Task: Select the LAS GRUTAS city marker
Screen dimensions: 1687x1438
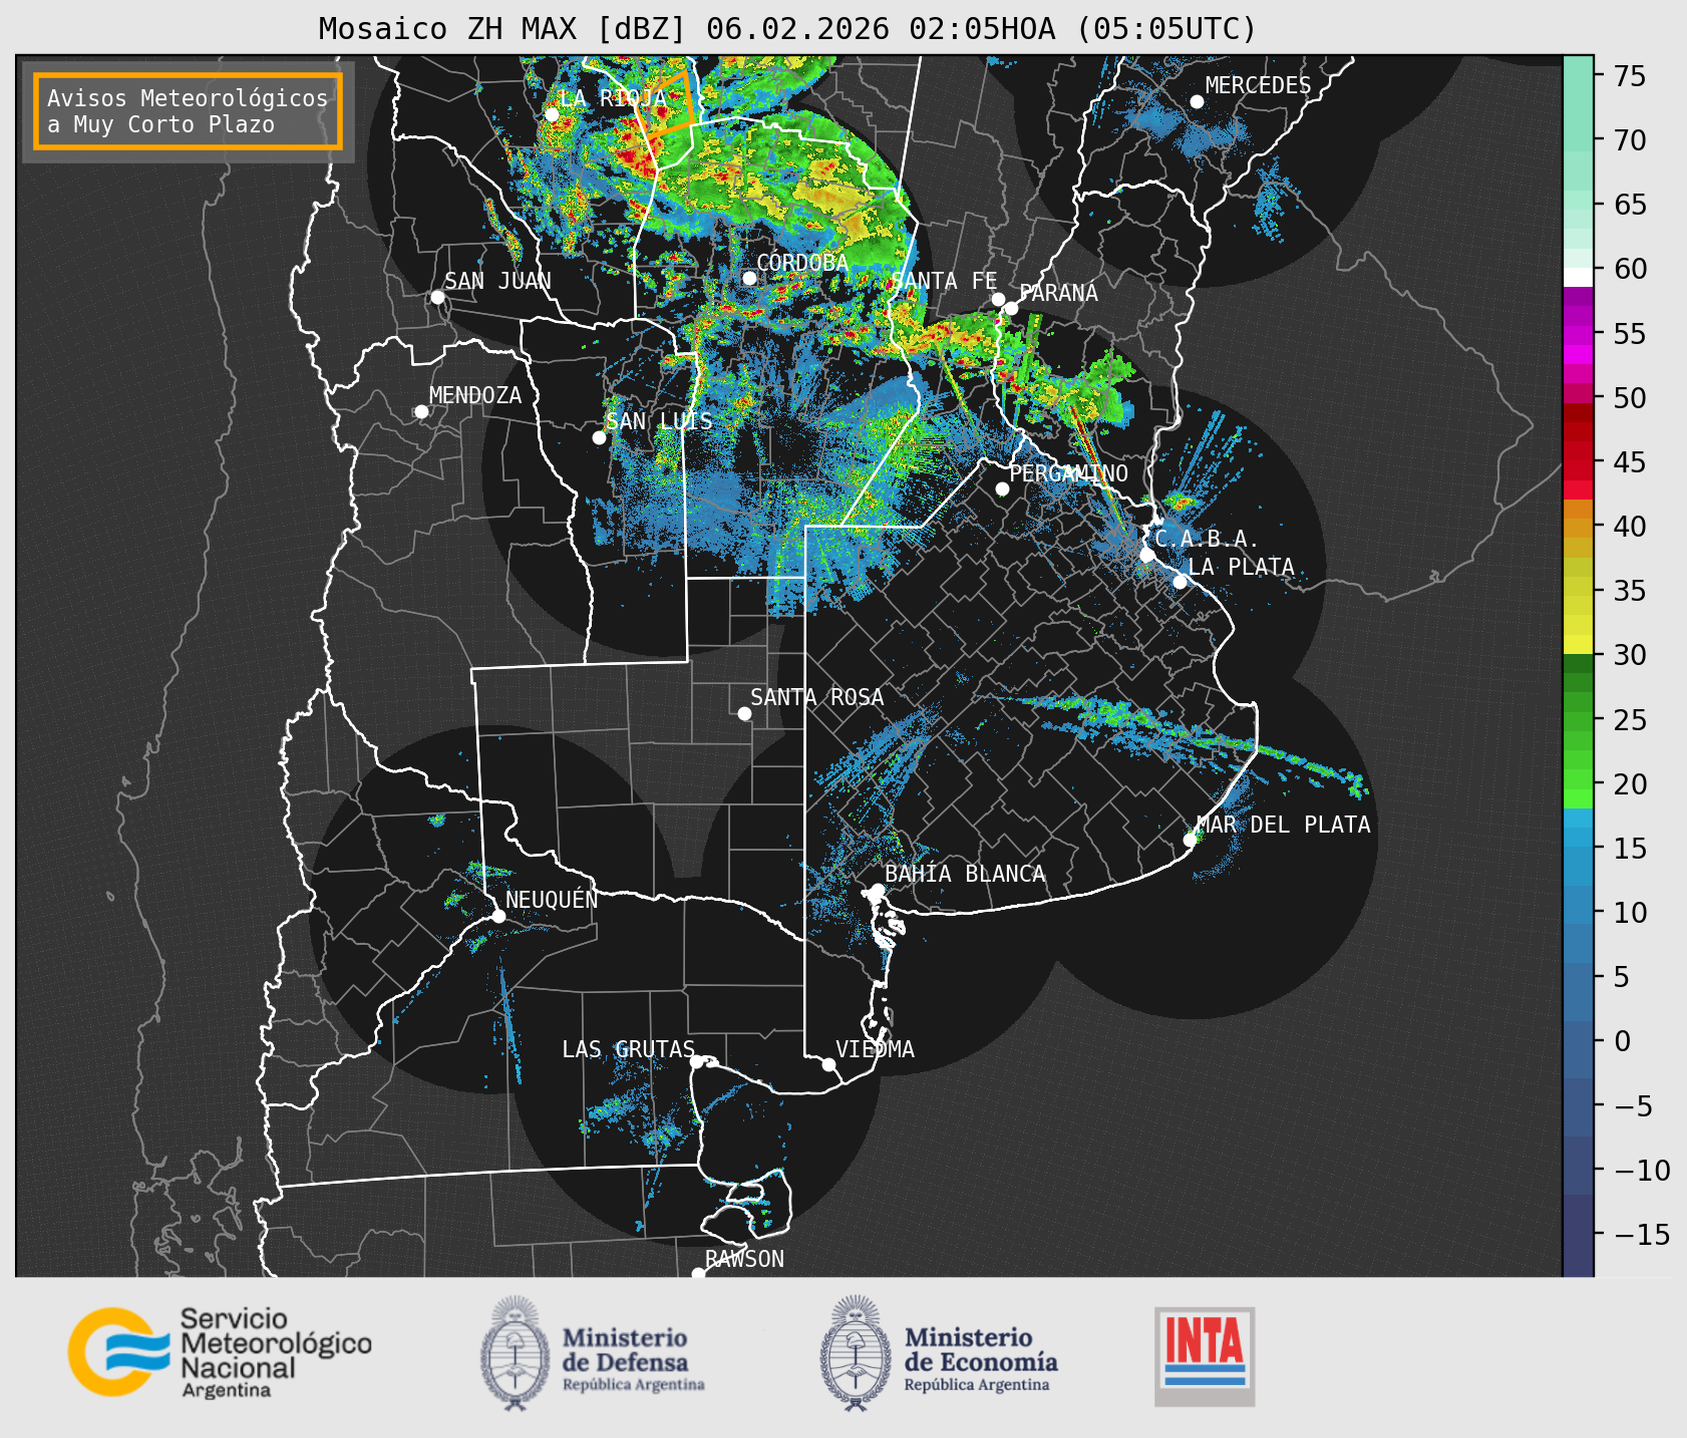Action: (697, 1062)
